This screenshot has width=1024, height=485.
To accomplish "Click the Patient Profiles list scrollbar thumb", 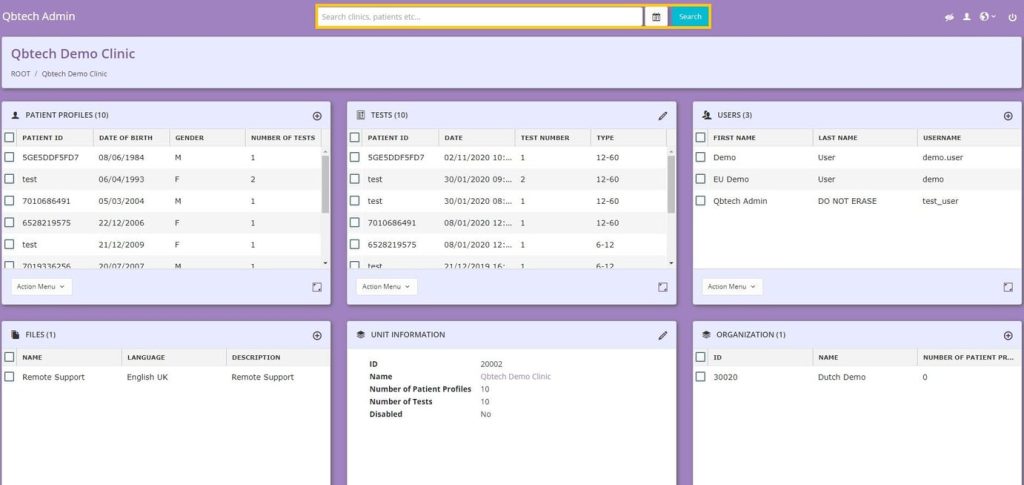I will pos(325,185).
